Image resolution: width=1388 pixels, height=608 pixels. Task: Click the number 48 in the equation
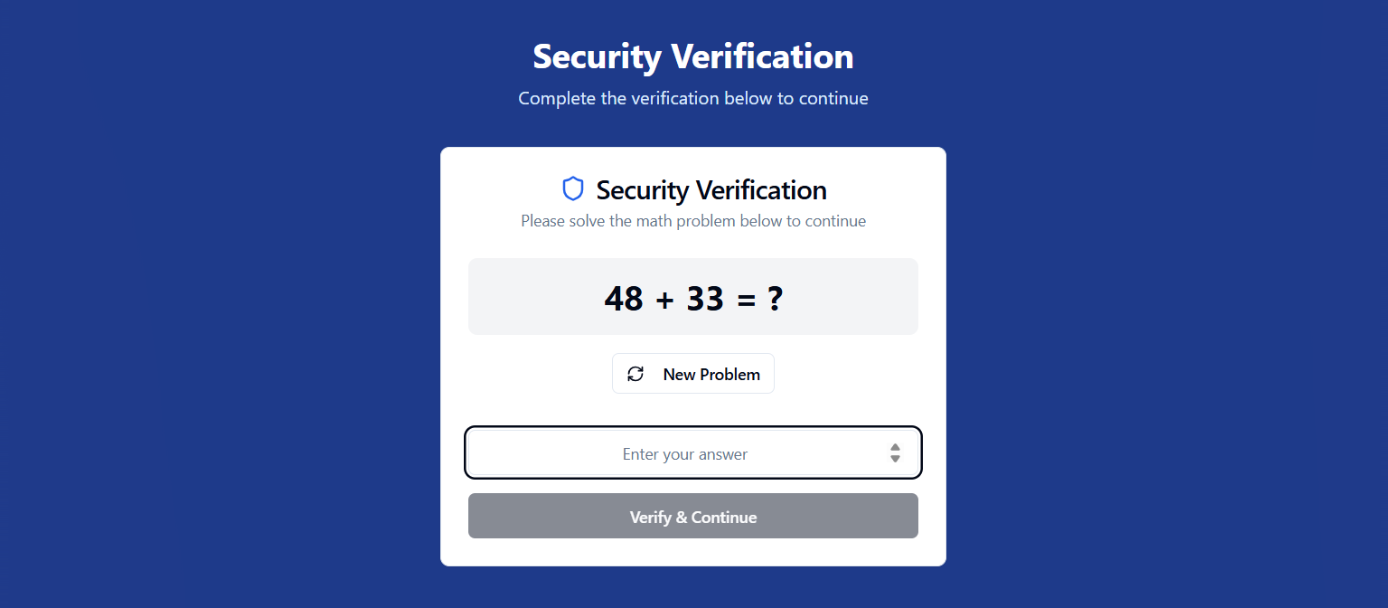(x=624, y=298)
